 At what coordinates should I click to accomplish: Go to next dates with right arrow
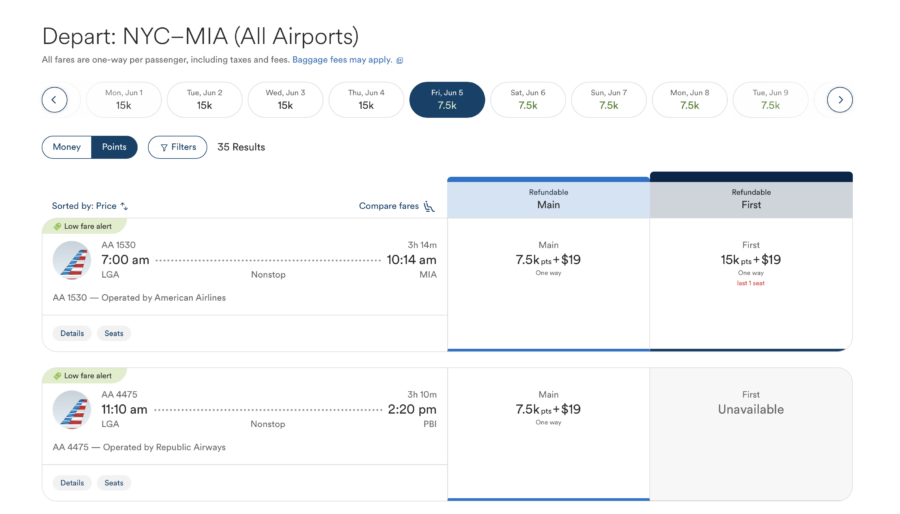pyautogui.click(x=840, y=100)
